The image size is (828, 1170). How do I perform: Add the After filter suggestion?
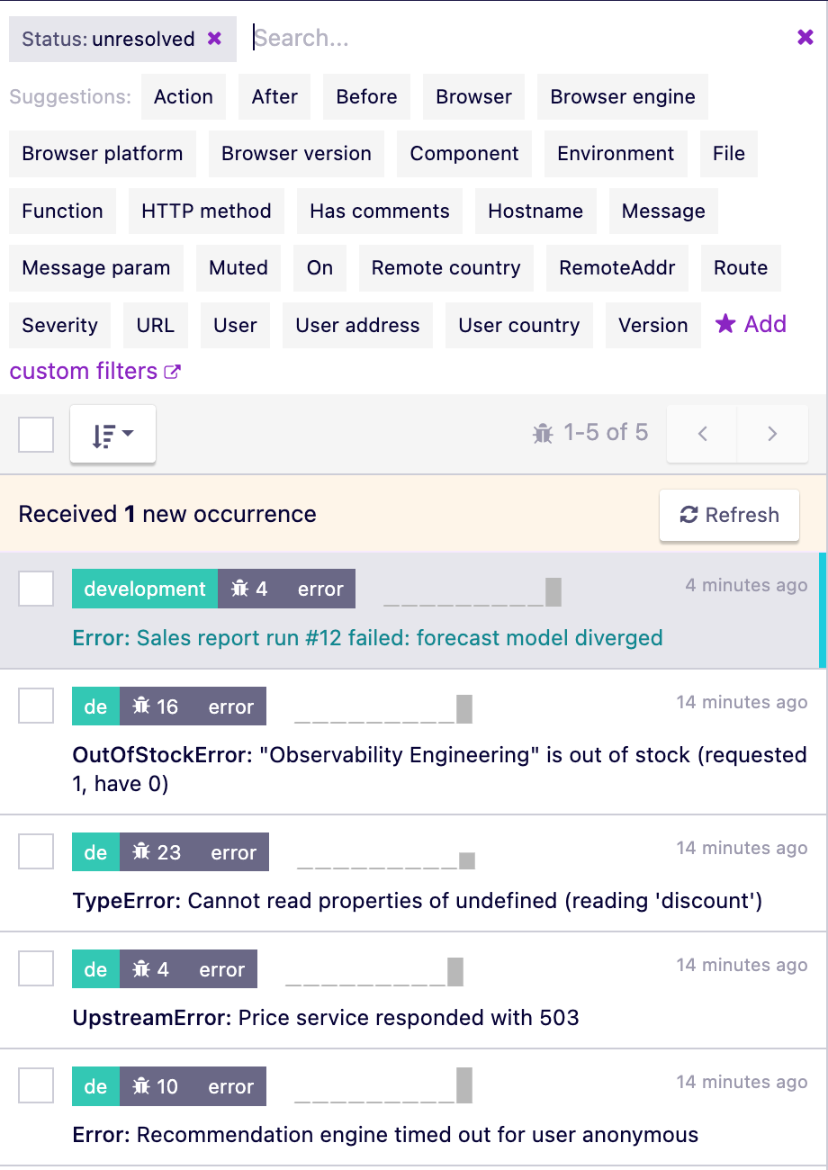(x=275, y=97)
